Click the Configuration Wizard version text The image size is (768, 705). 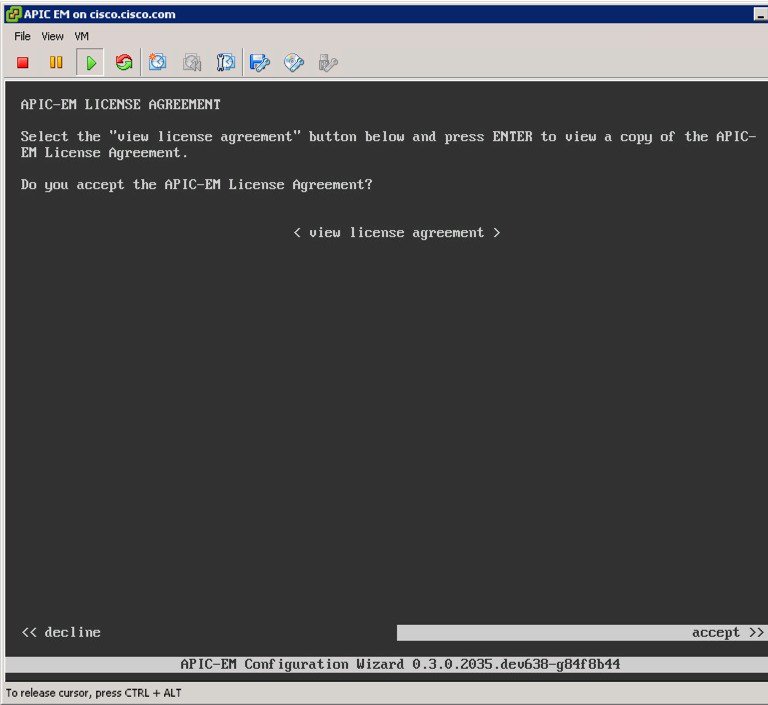pos(401,664)
